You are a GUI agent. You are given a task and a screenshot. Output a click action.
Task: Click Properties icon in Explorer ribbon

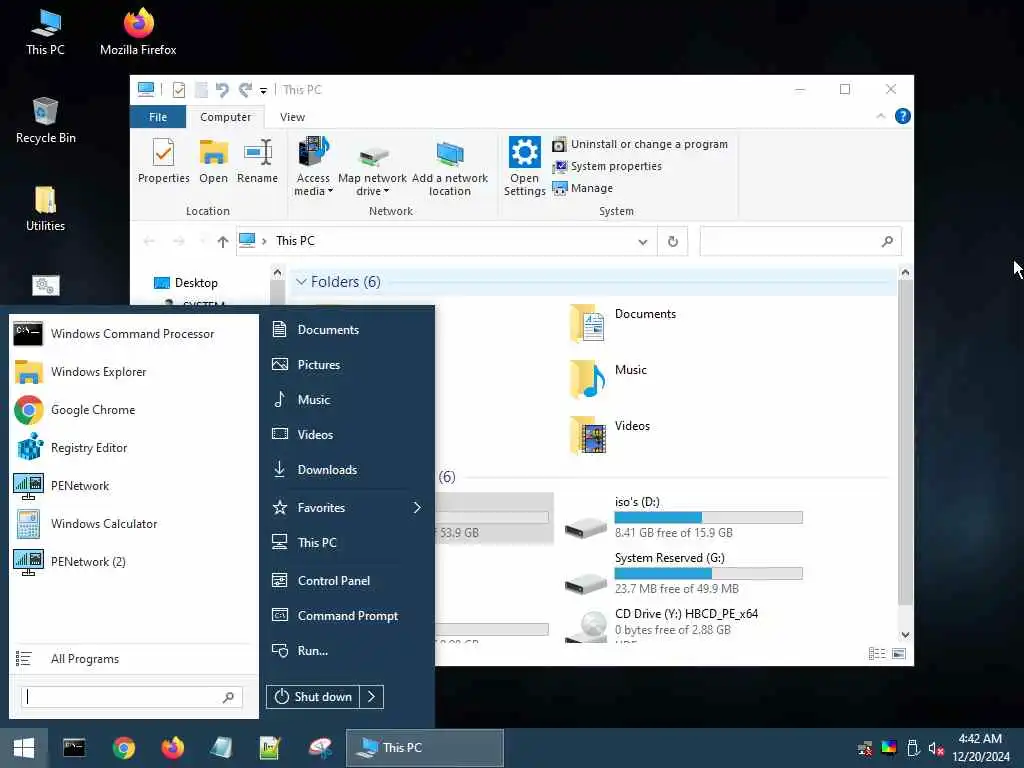point(163,161)
